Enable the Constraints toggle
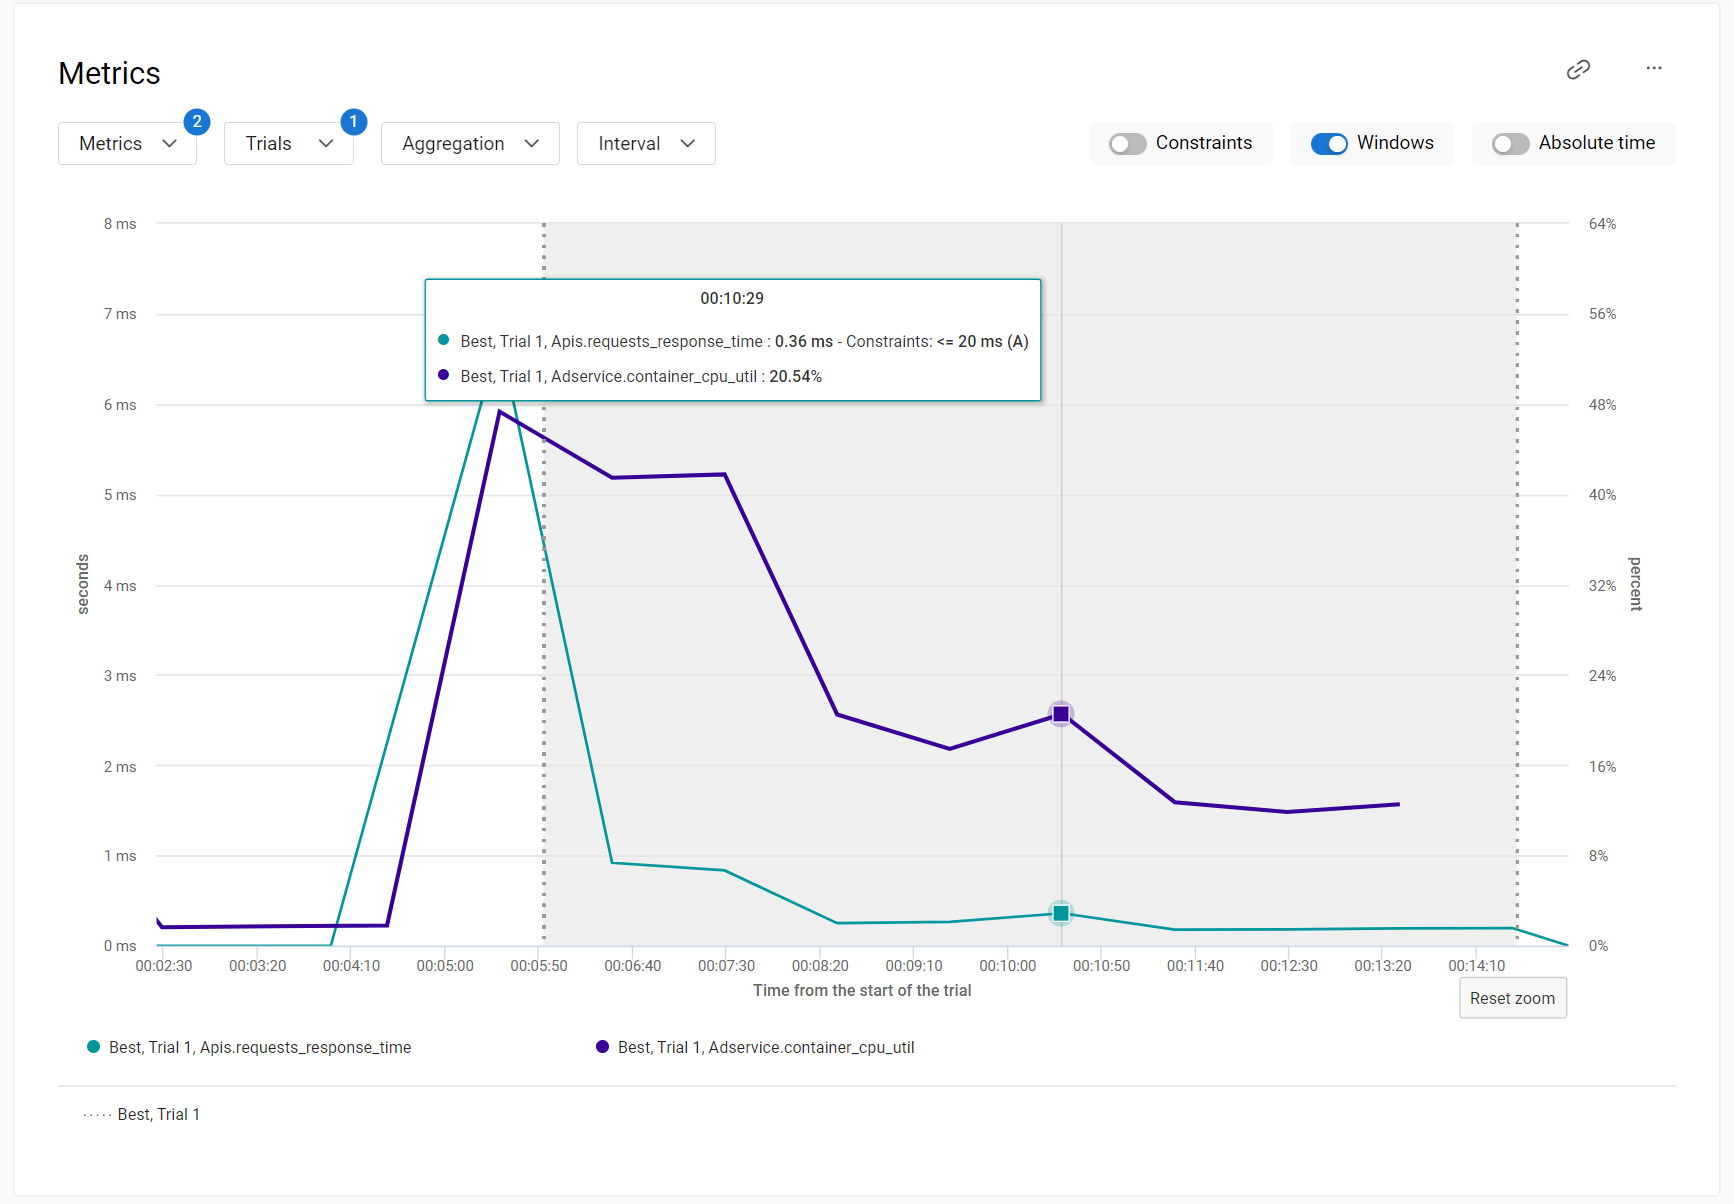1734x1204 pixels. click(1127, 144)
